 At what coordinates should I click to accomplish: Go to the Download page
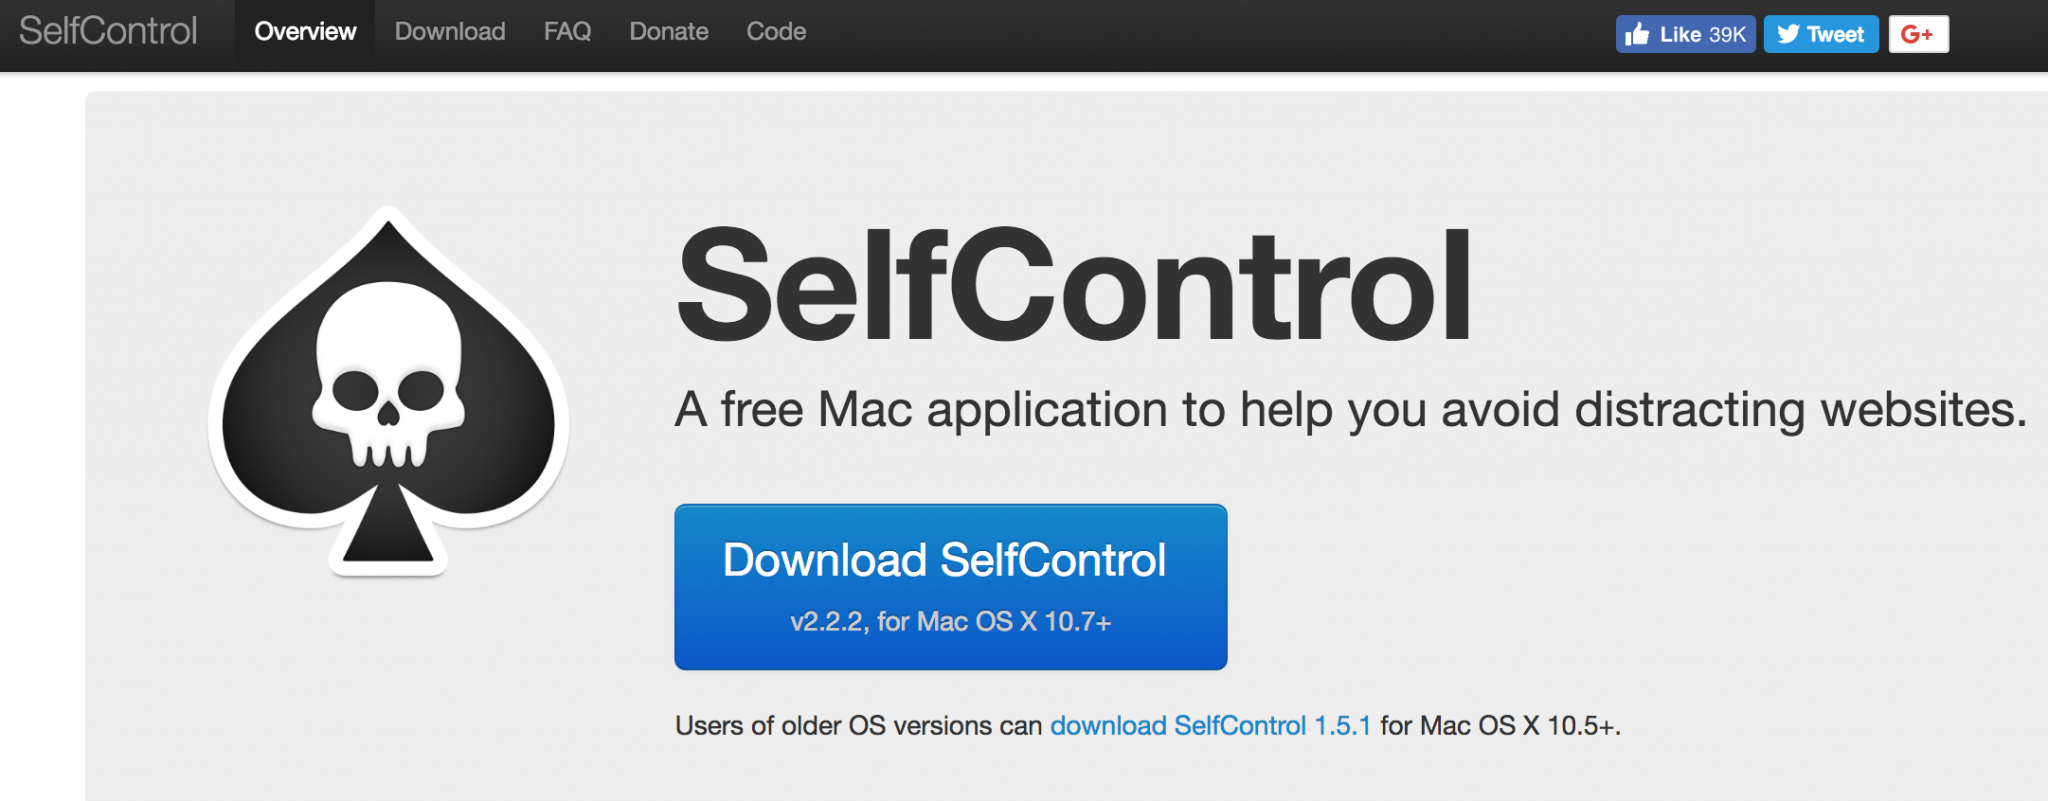click(450, 32)
